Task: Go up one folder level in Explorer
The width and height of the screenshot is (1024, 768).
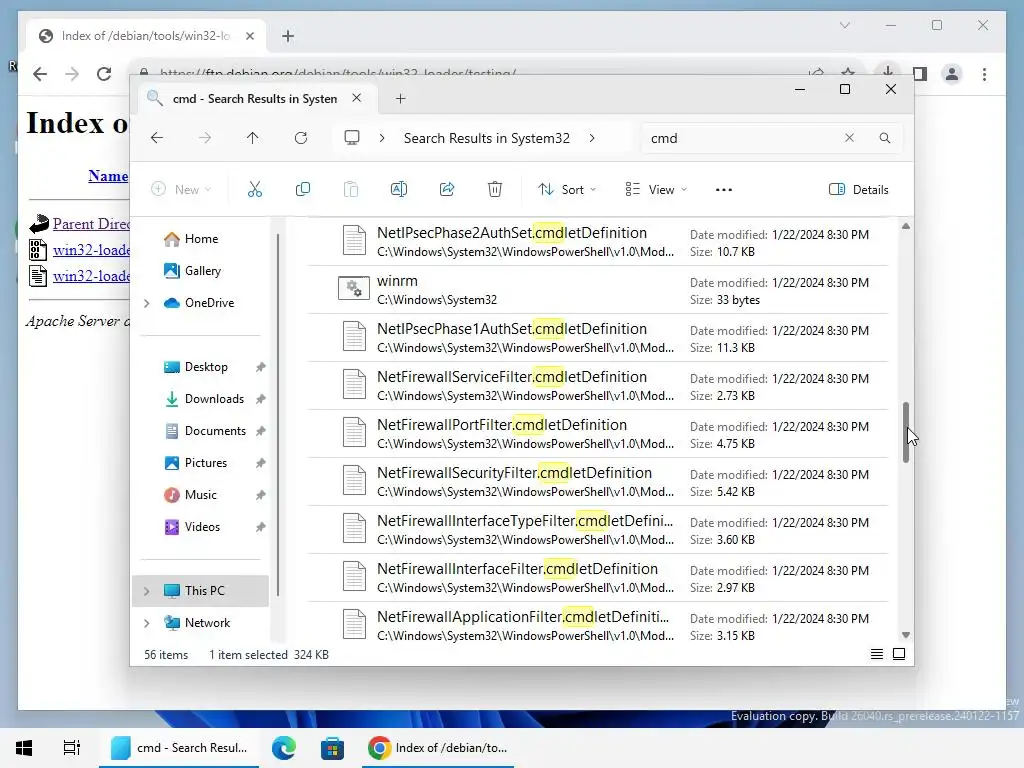Action: (x=253, y=138)
